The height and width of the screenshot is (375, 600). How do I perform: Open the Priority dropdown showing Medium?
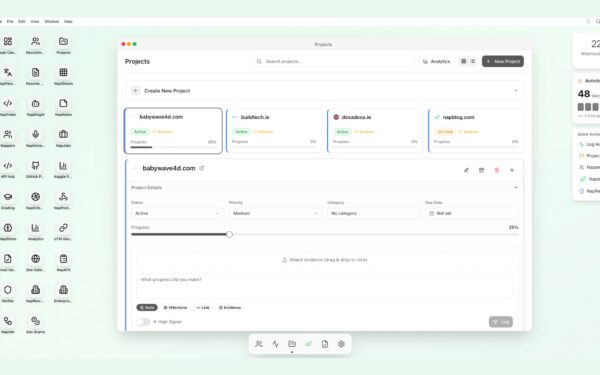(x=275, y=213)
